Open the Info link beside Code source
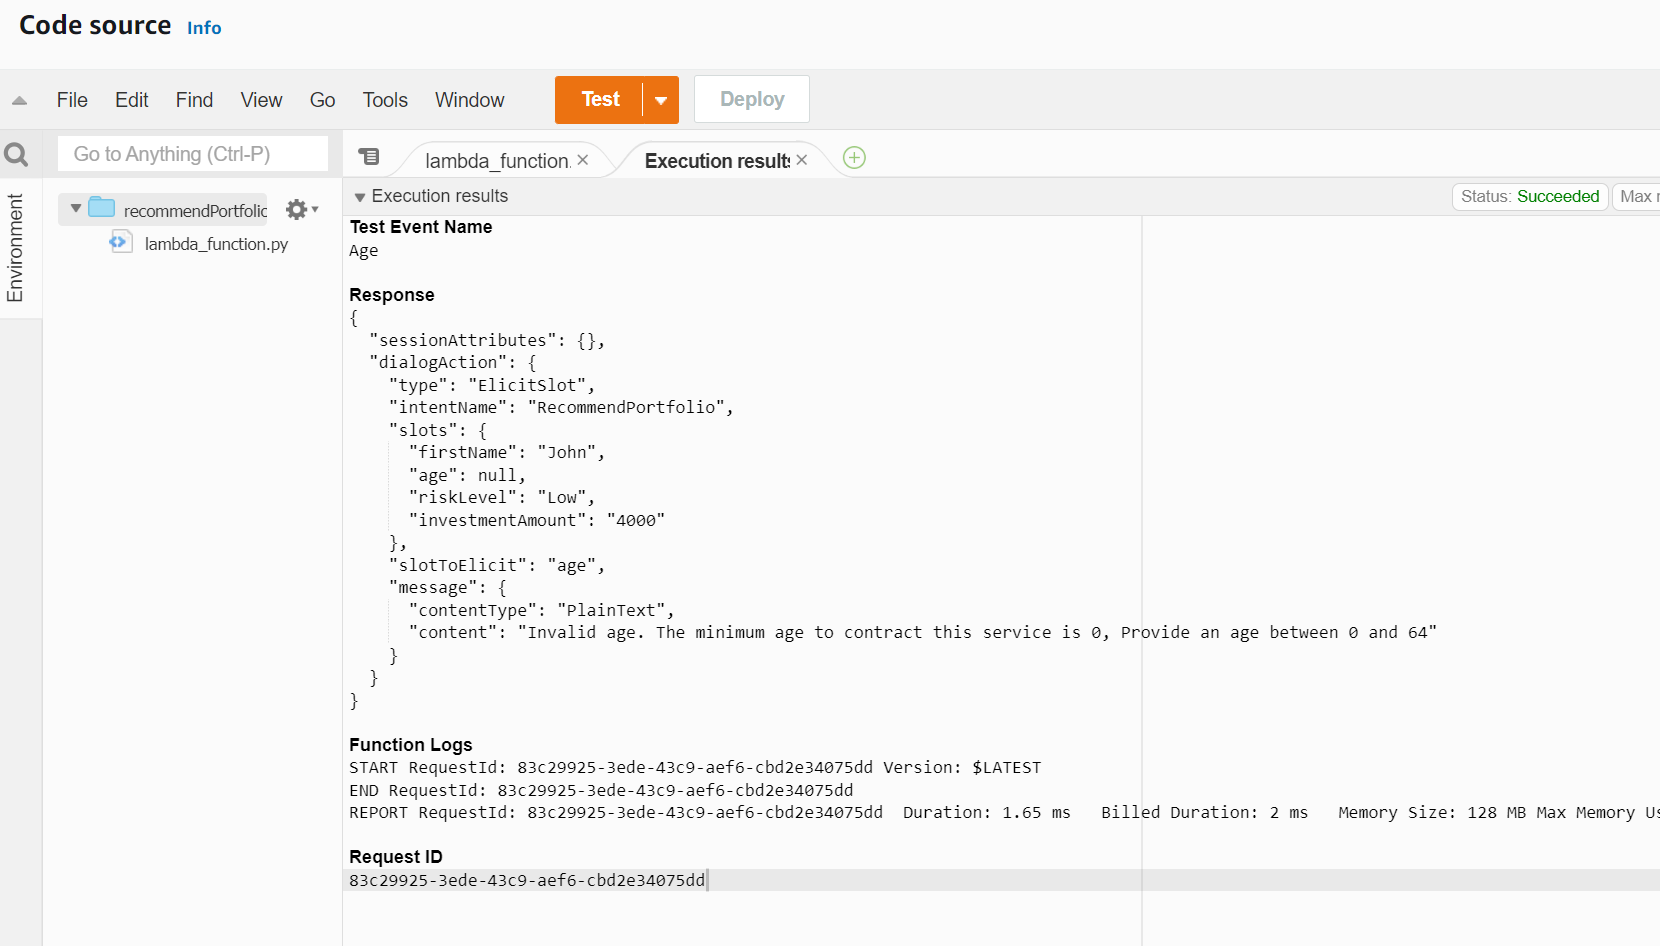Viewport: 1660px width, 946px height. click(204, 28)
